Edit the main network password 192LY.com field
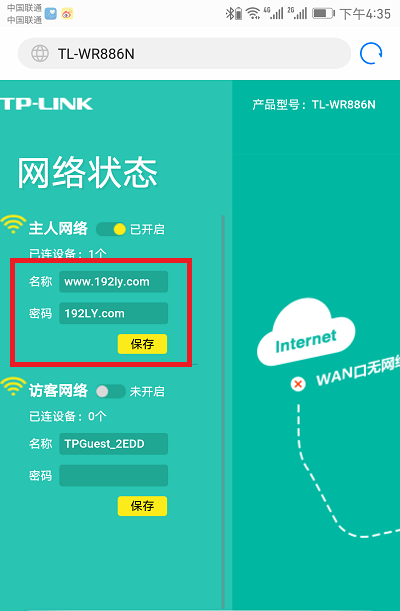 [113, 313]
